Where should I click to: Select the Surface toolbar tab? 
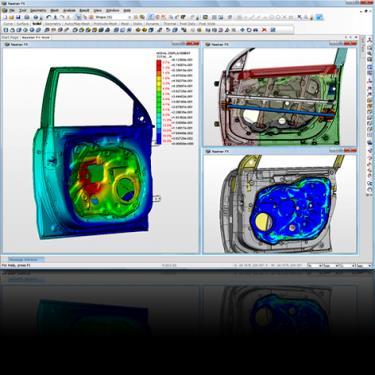[22, 24]
